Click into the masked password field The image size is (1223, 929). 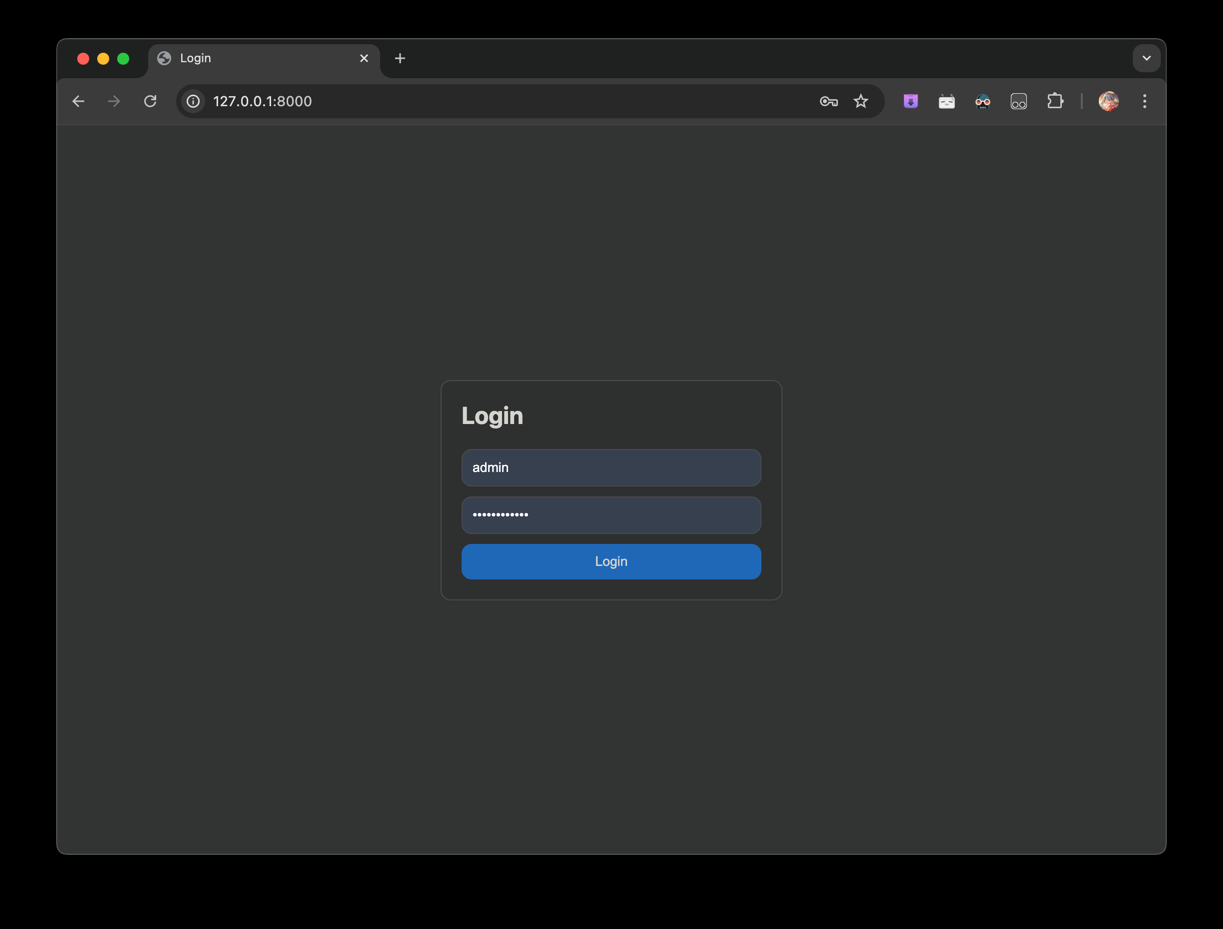click(x=611, y=515)
